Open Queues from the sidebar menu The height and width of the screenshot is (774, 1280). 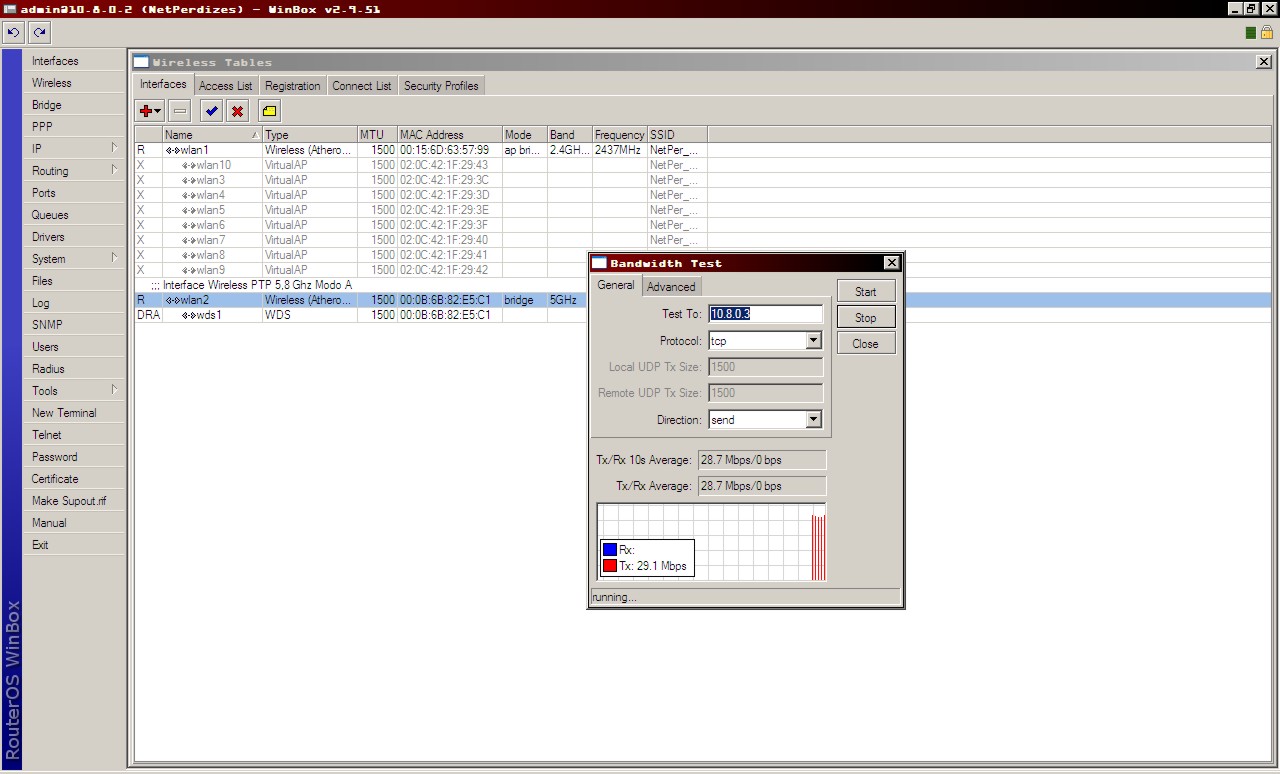(50, 215)
